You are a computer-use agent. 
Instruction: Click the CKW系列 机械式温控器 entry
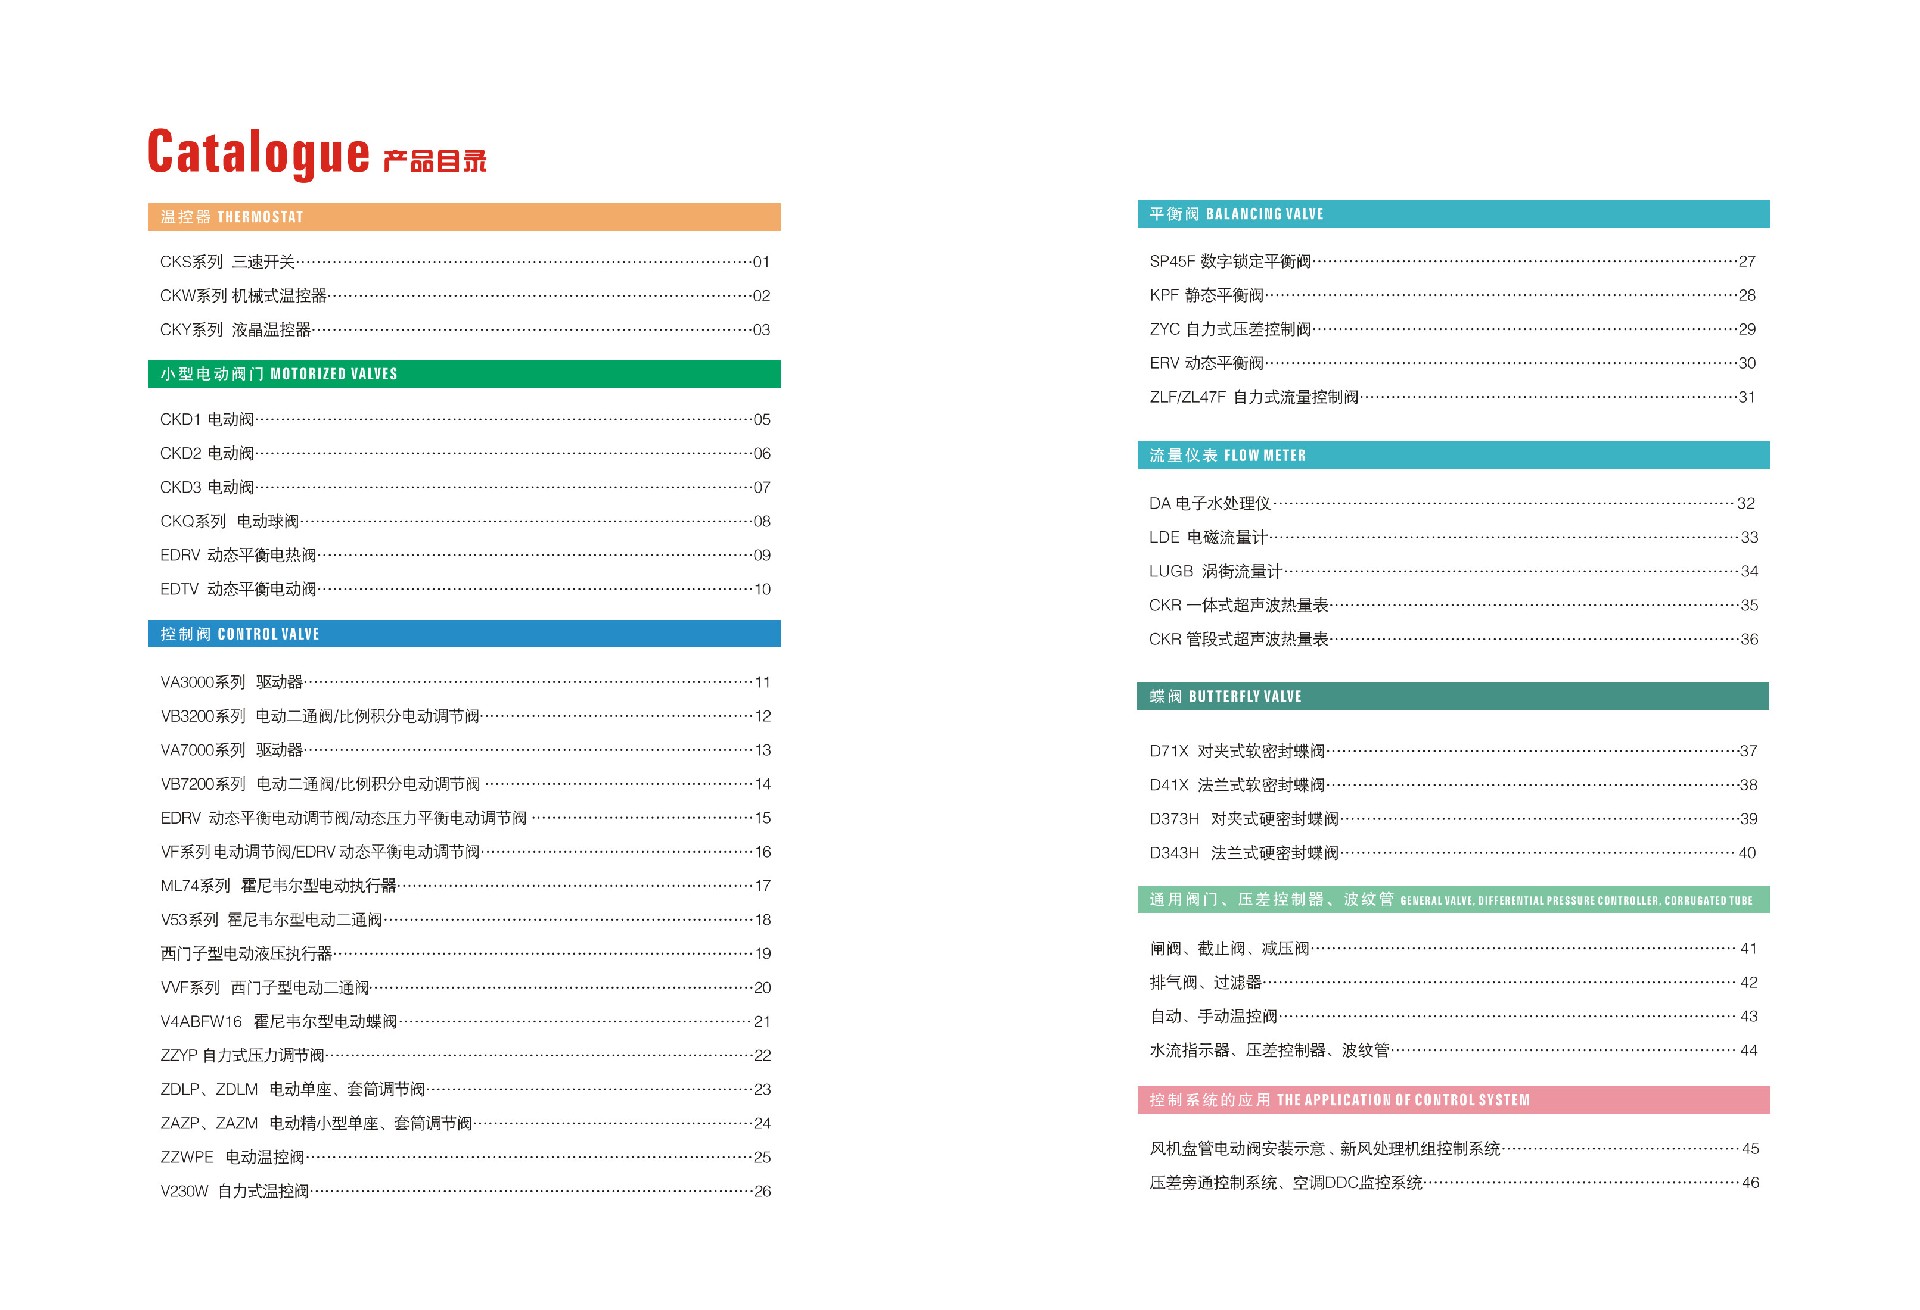pos(244,296)
